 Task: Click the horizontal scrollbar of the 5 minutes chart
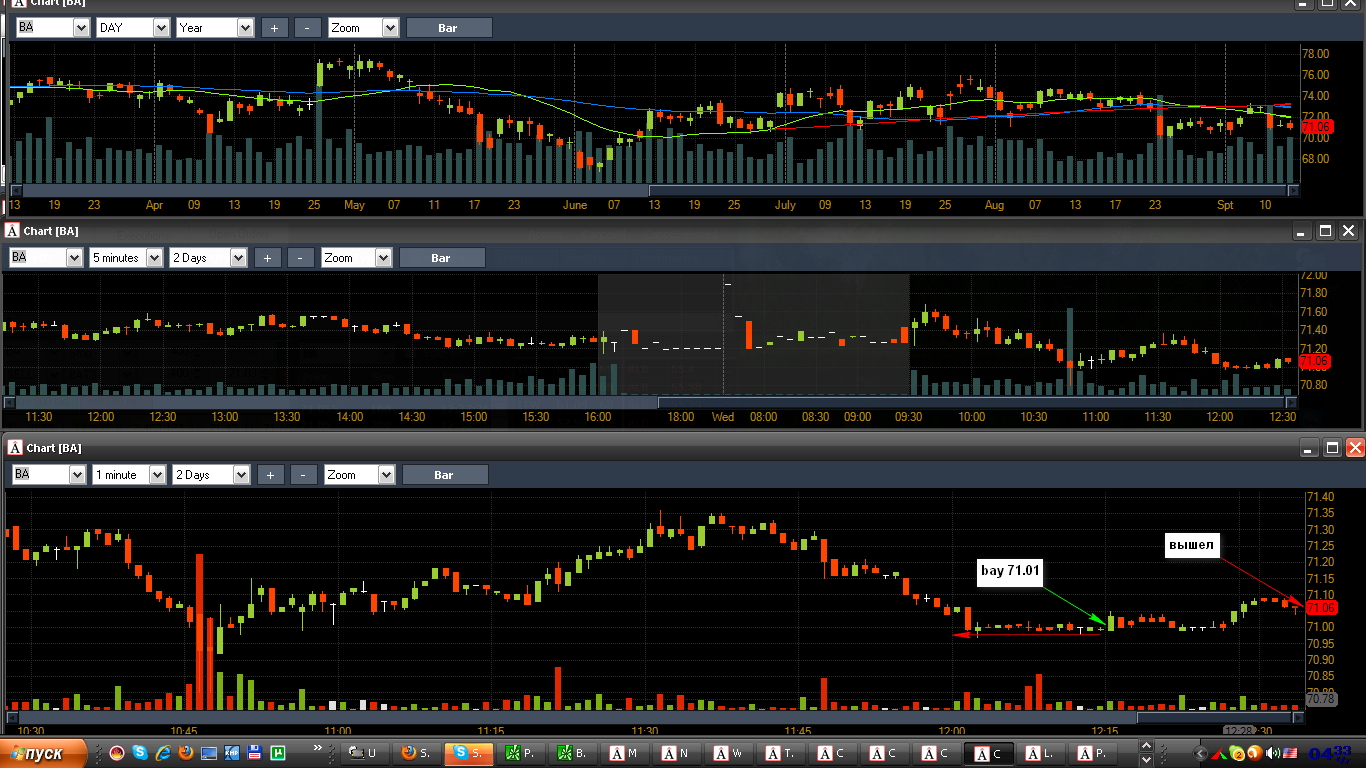point(651,402)
